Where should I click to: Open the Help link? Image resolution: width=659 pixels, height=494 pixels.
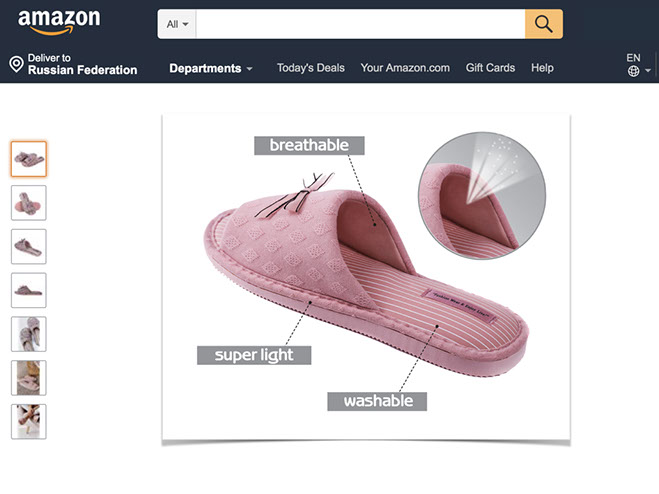(542, 68)
